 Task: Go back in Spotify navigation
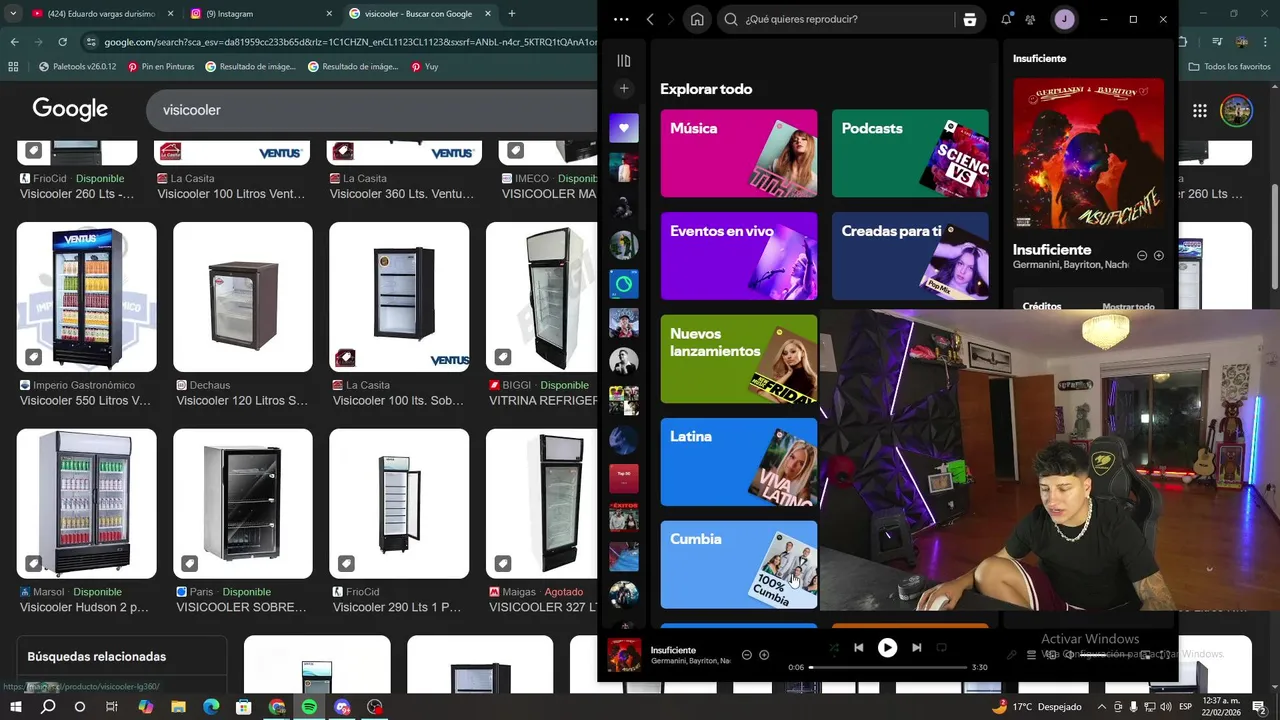click(650, 19)
